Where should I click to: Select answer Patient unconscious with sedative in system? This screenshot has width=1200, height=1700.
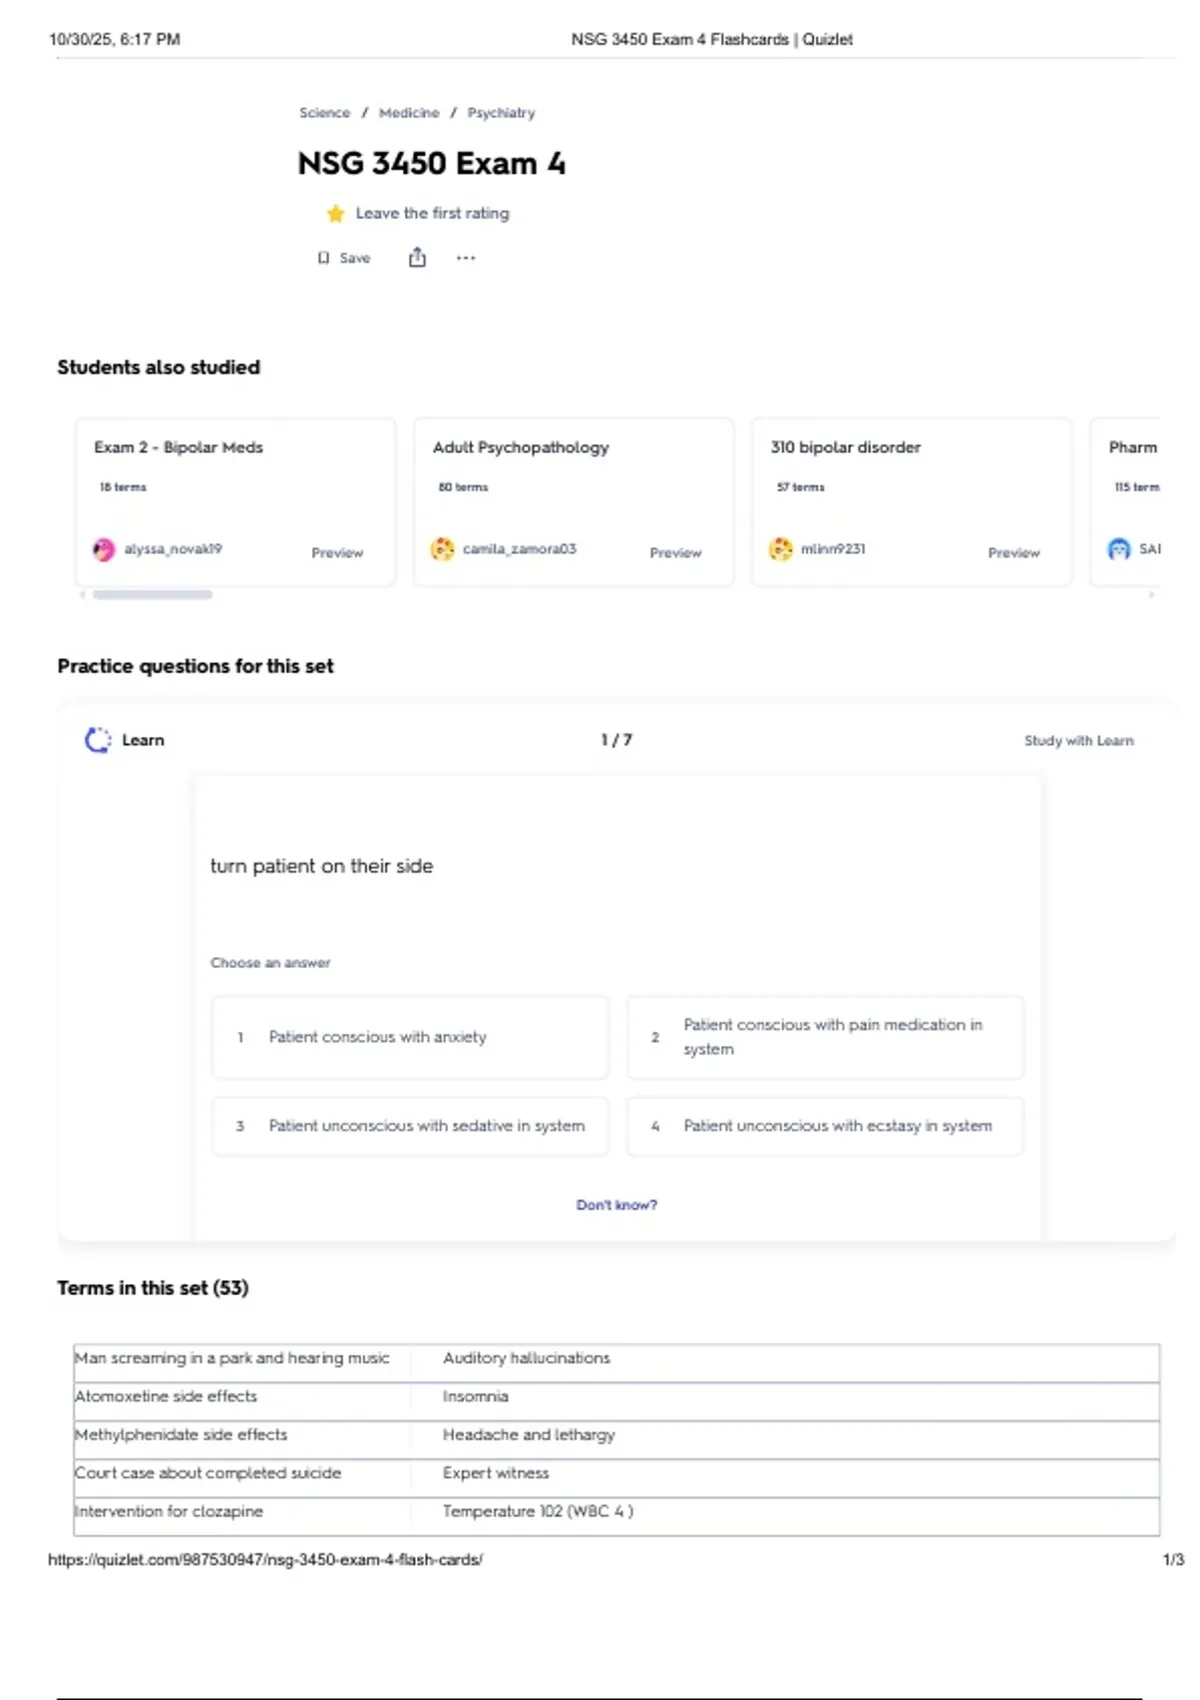point(410,1126)
